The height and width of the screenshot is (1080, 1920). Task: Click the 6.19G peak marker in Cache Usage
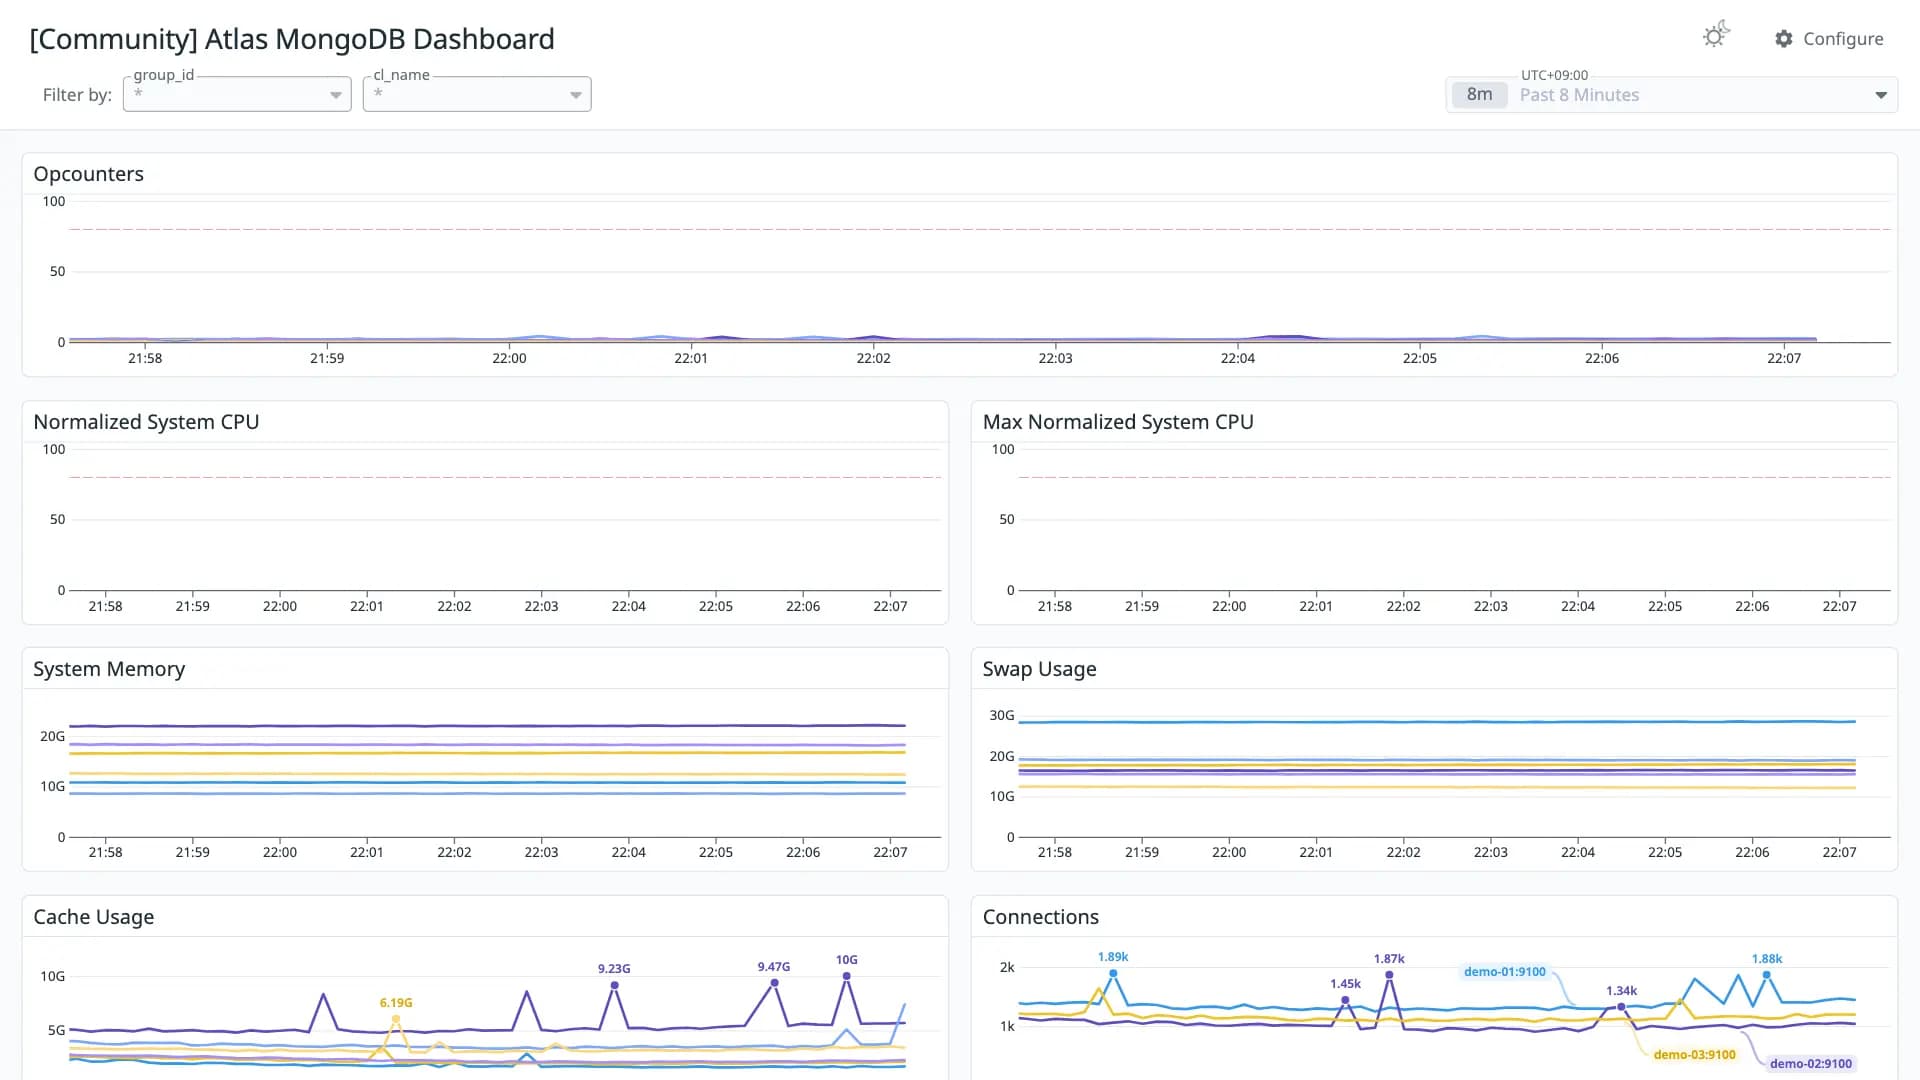pyautogui.click(x=396, y=1019)
